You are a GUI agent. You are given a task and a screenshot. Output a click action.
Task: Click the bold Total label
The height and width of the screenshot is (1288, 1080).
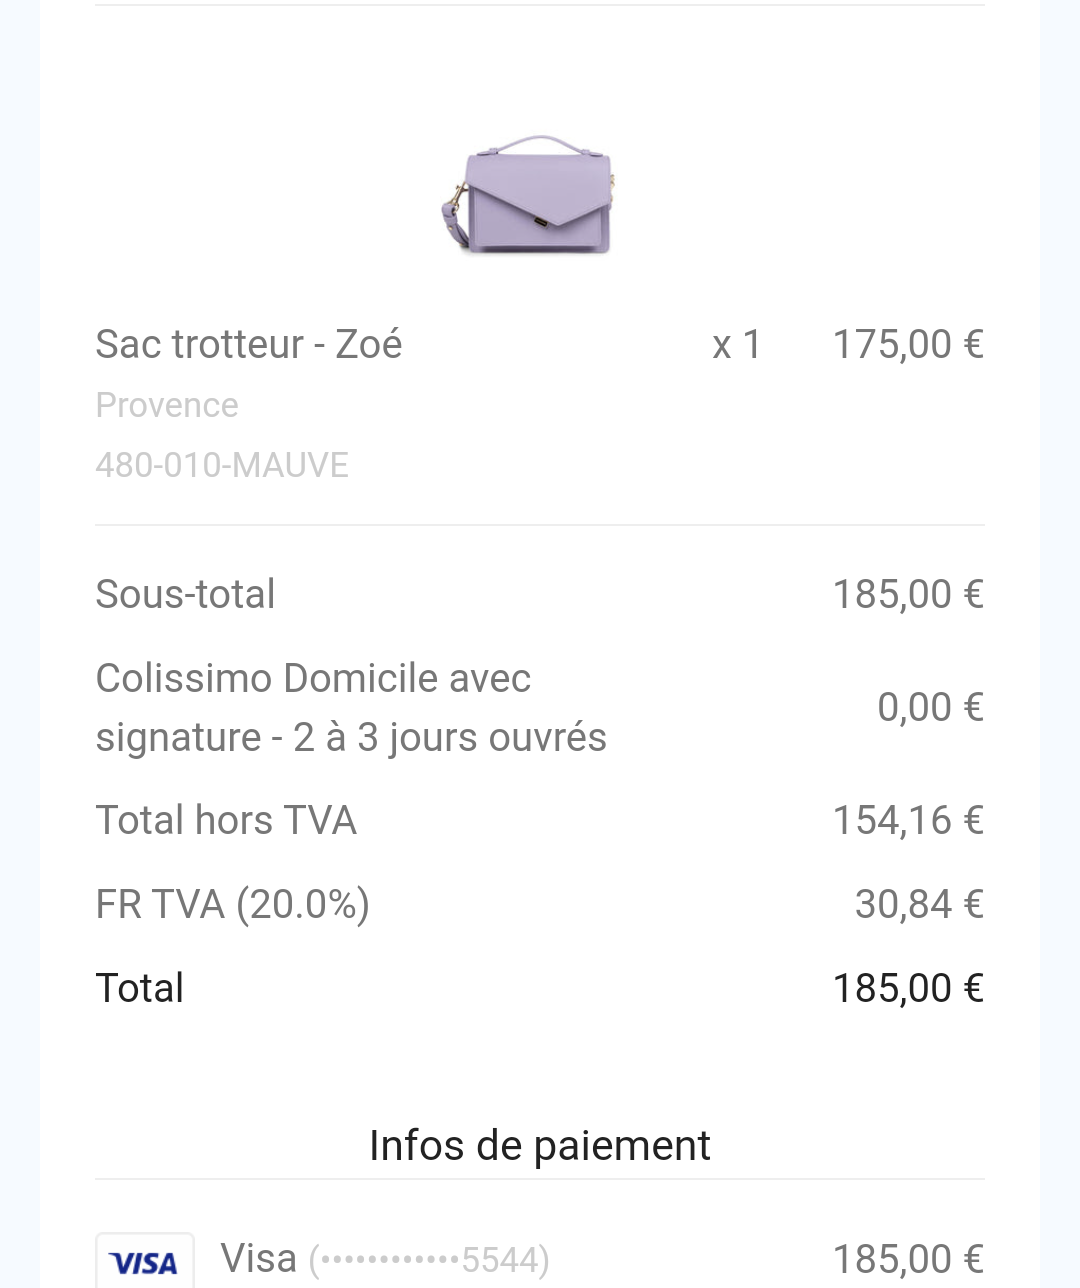click(x=140, y=988)
